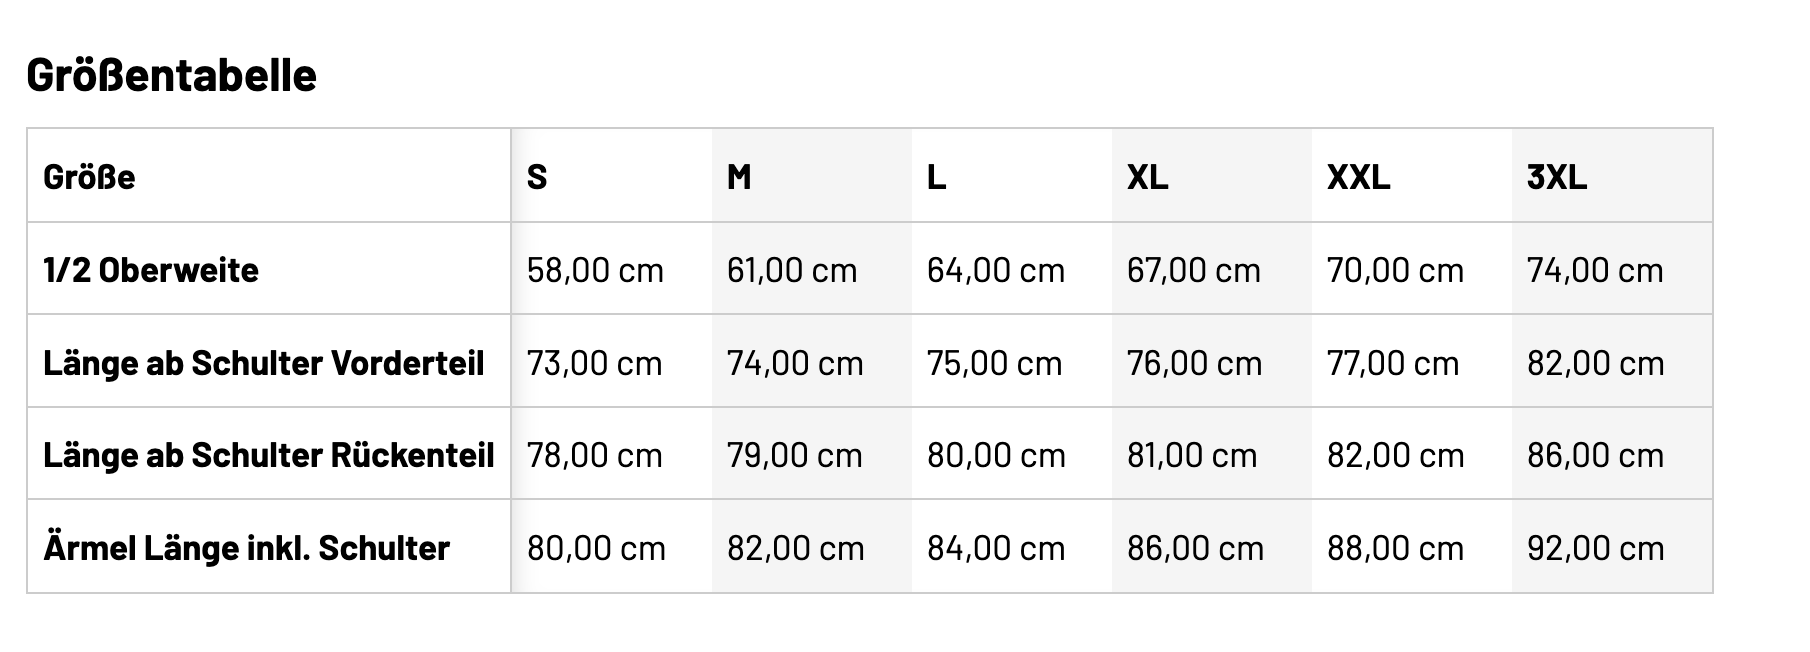Image resolution: width=1810 pixels, height=652 pixels.
Task: Select Ärmel Länge inkl. Schulter row label
Action: (247, 549)
